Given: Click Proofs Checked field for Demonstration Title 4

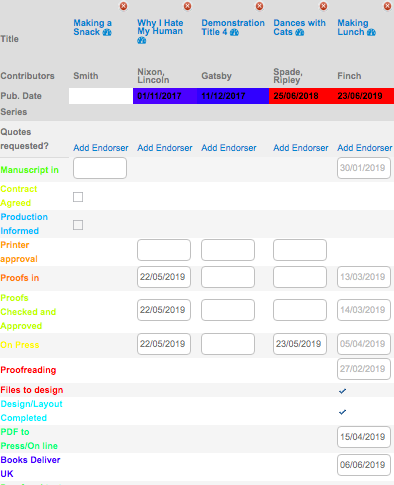Looking at the screenshot, I should point(228,310).
